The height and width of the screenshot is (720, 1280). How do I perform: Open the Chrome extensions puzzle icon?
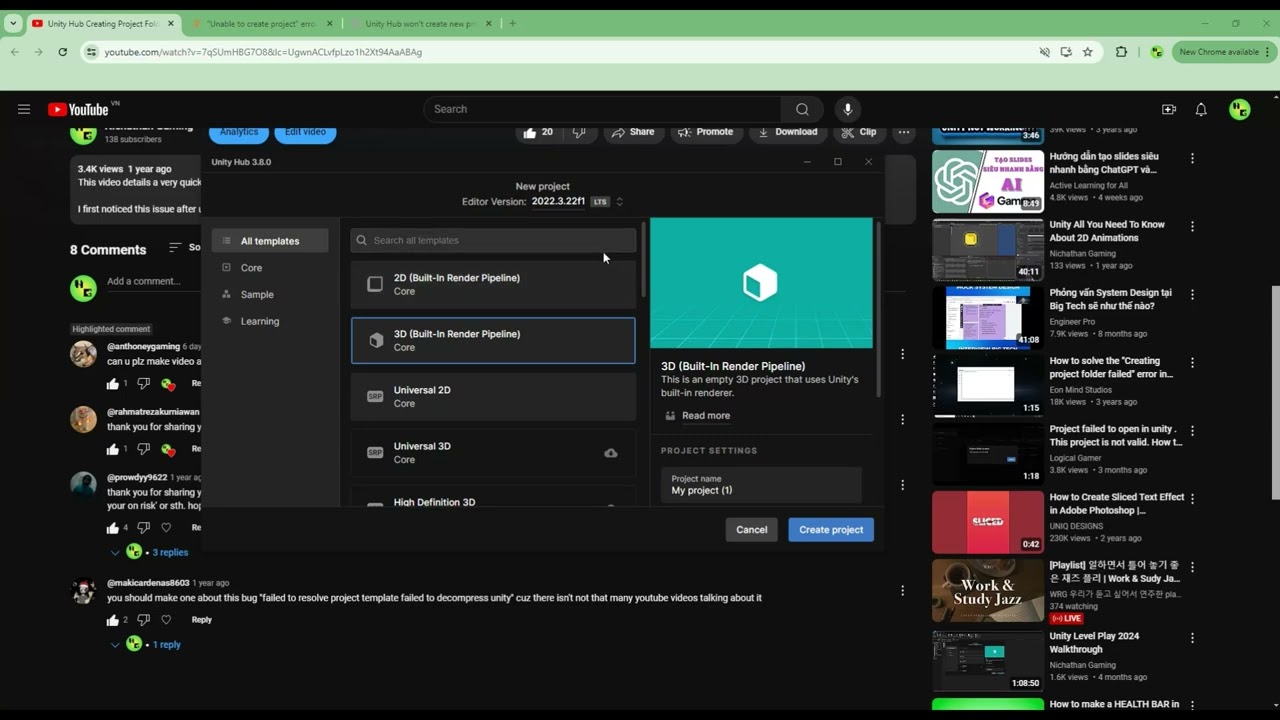coord(1121,52)
